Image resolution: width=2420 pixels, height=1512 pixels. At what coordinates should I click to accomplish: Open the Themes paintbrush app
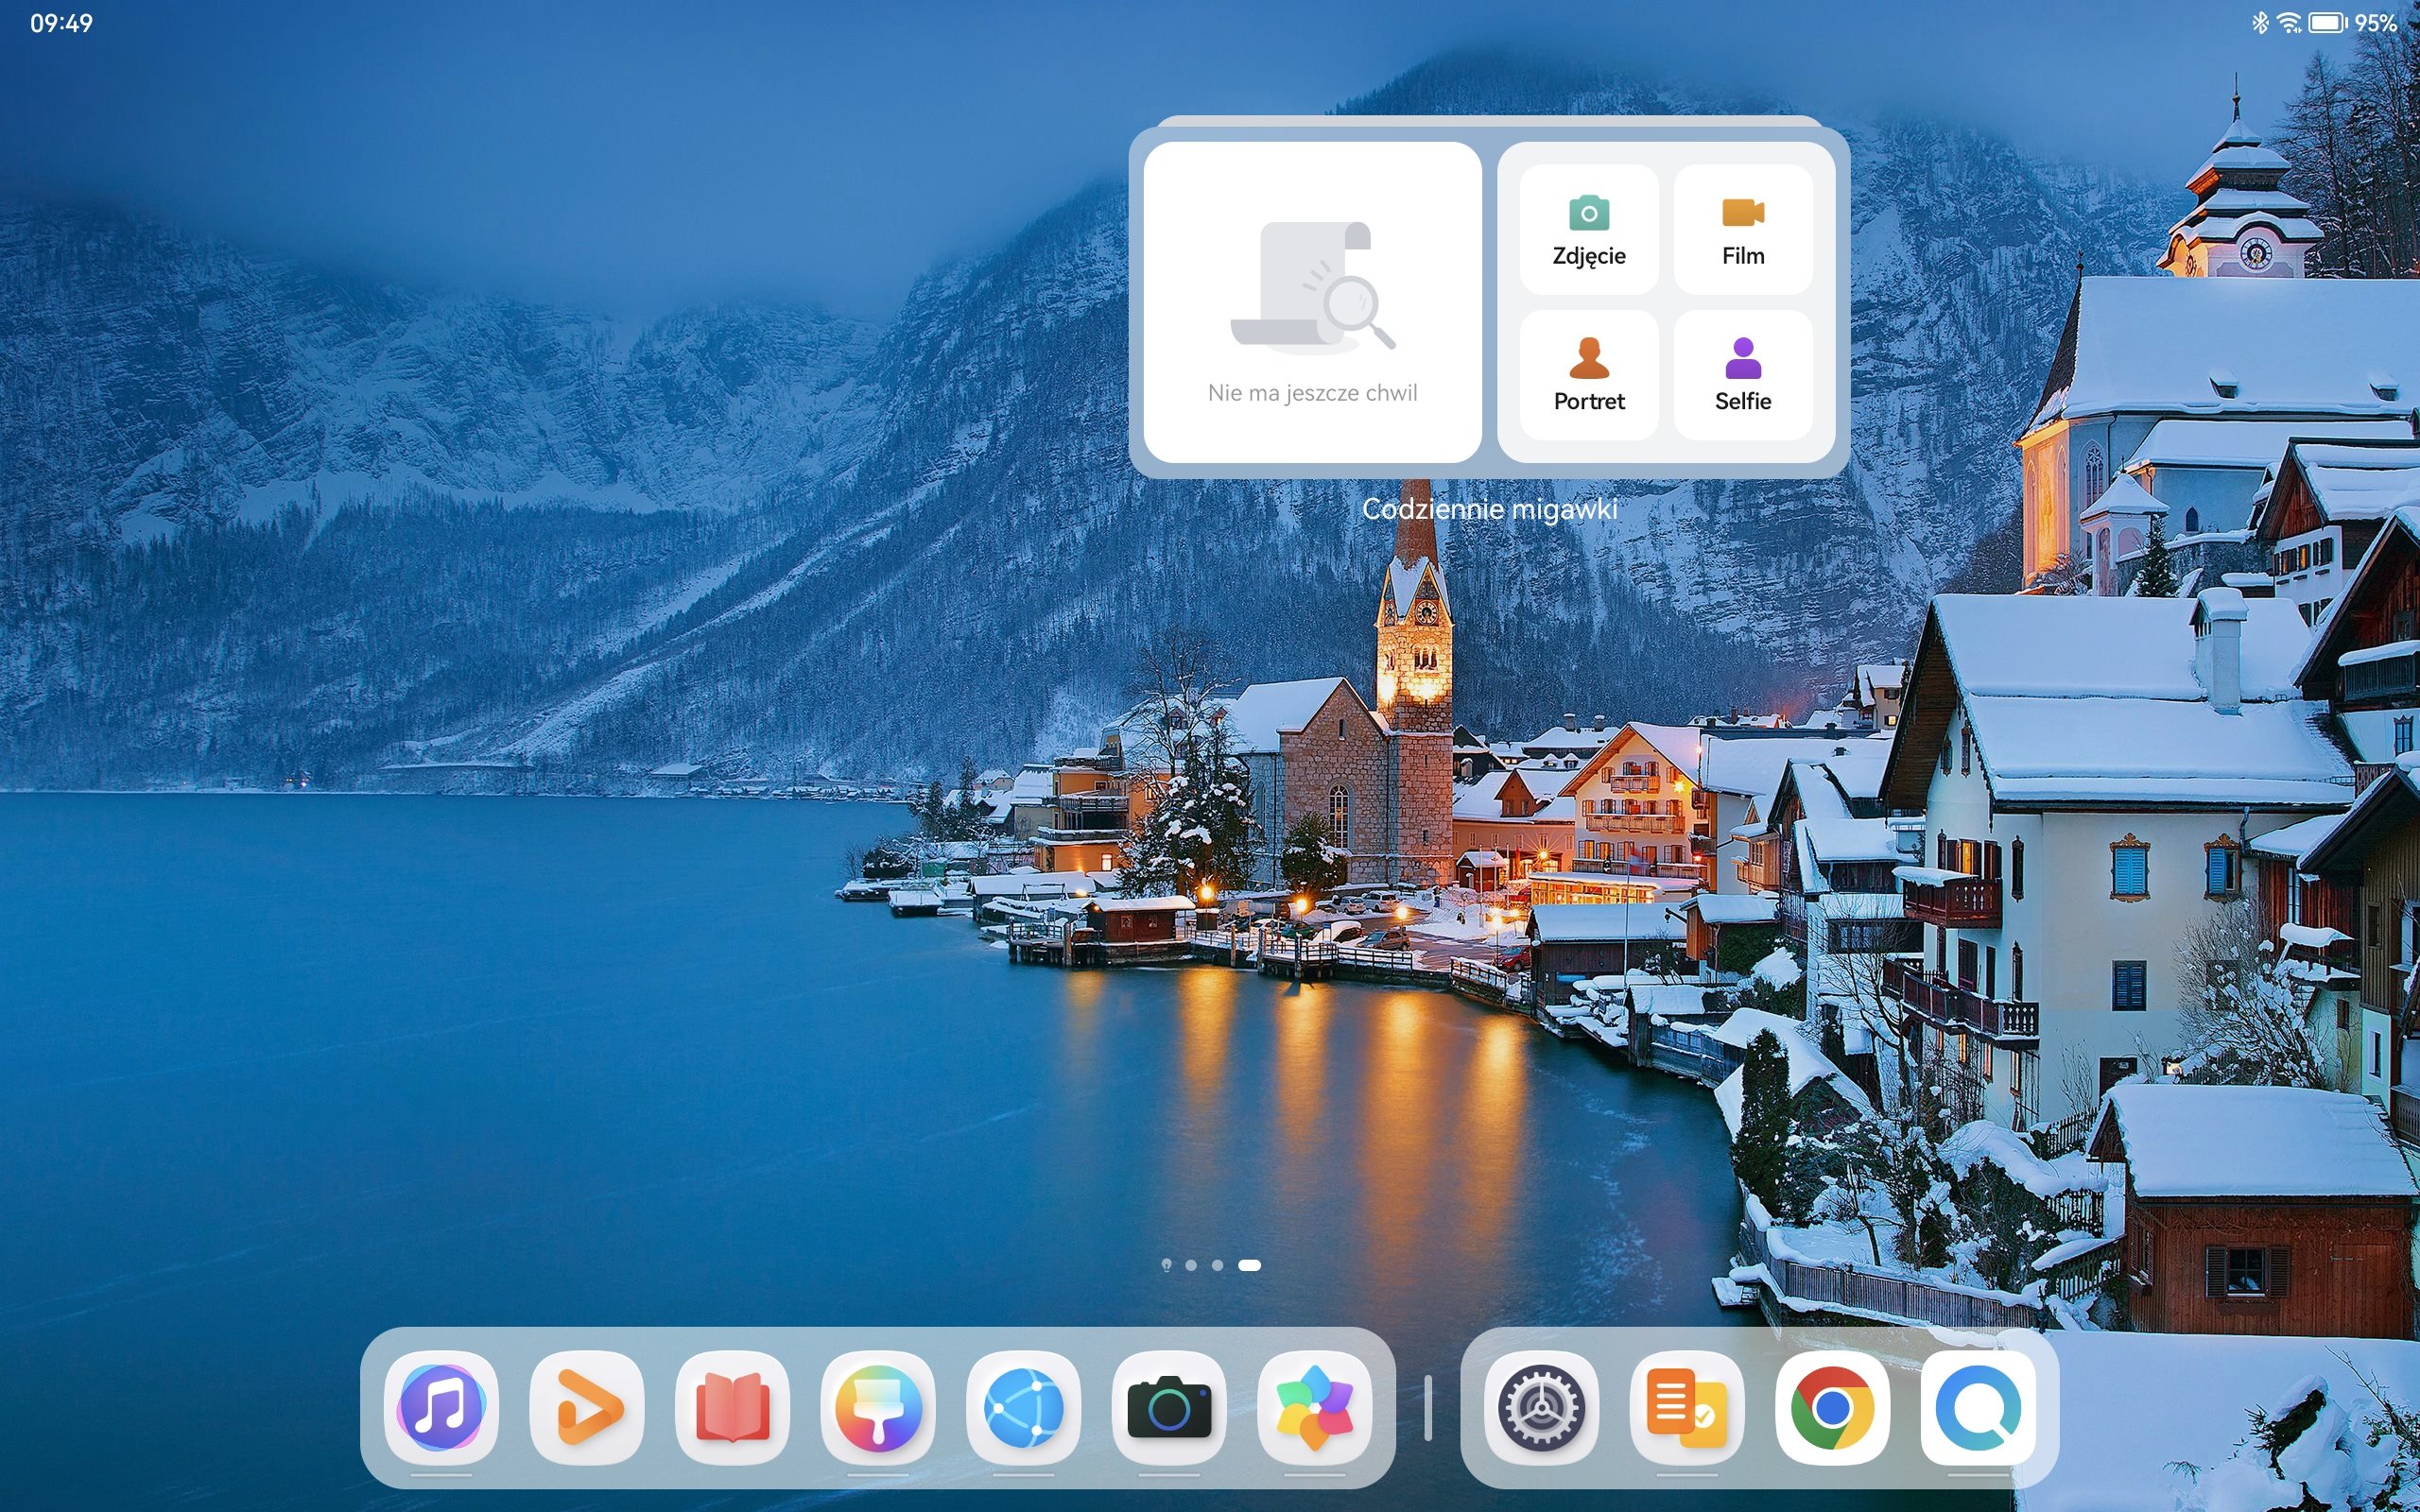pos(878,1408)
